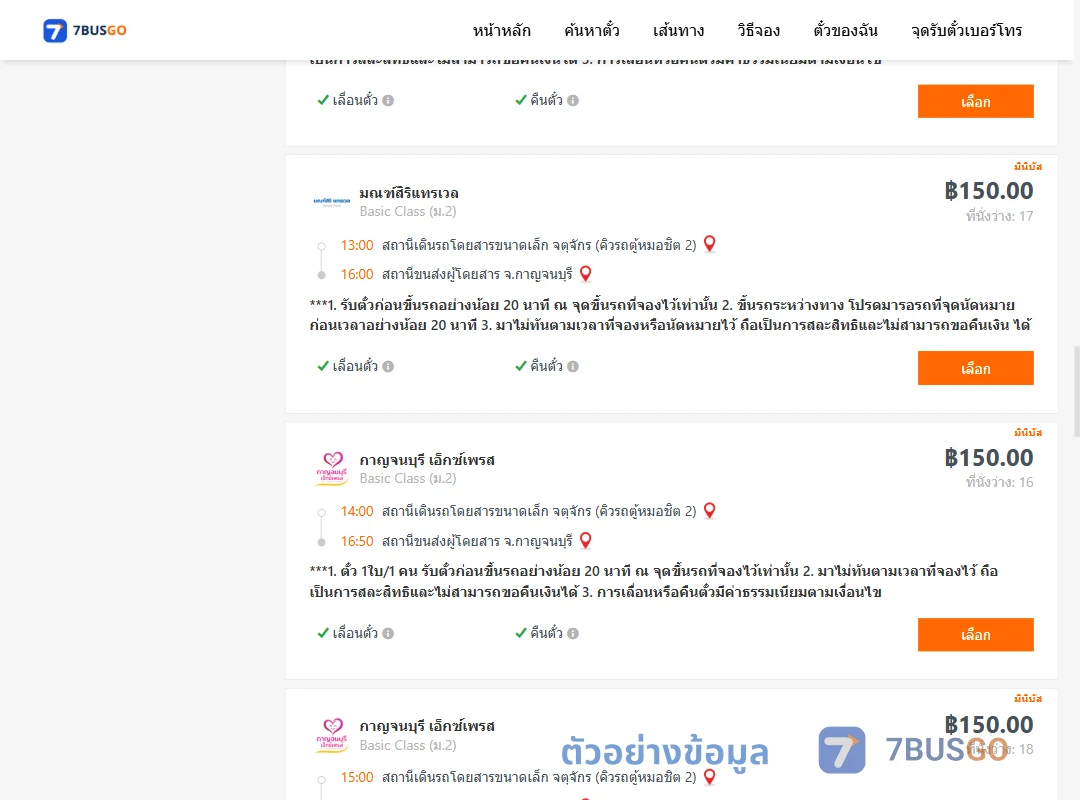Click เลื่อนตั๋ว info icon in 13:00 trip card
The image size is (1080, 800).
(388, 367)
